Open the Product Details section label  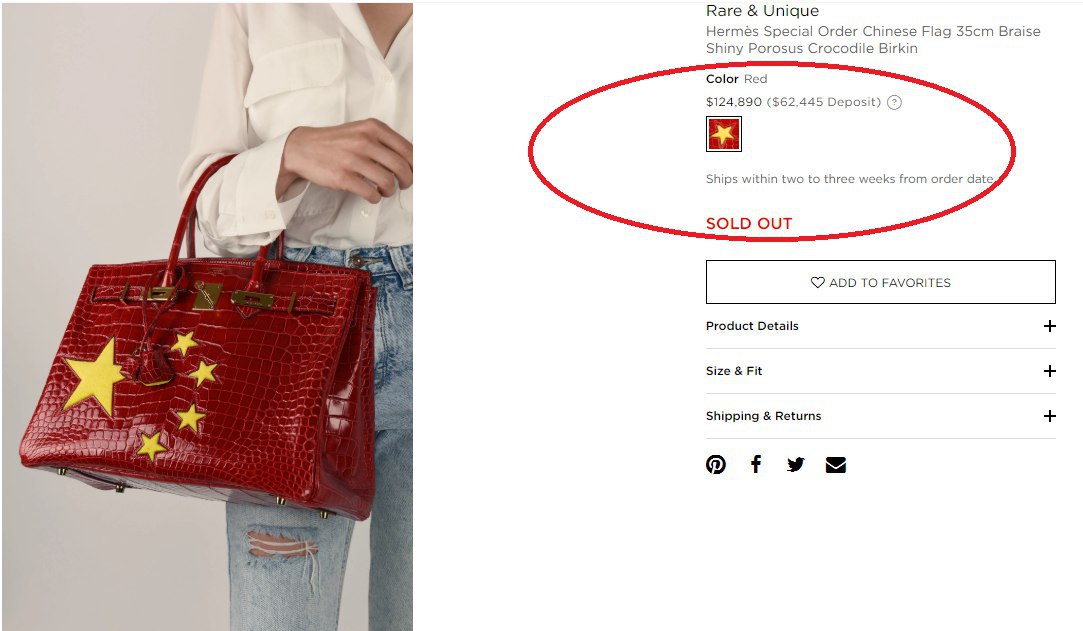tap(752, 326)
